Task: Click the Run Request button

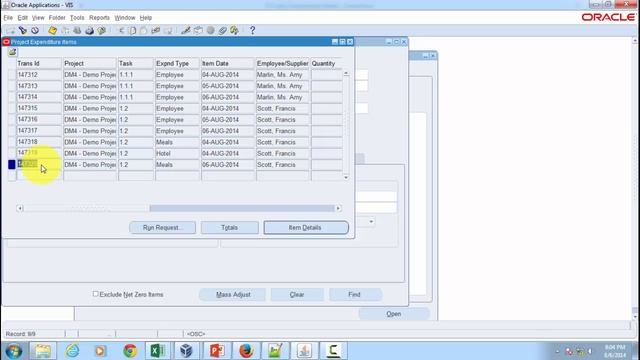Action: (162, 227)
